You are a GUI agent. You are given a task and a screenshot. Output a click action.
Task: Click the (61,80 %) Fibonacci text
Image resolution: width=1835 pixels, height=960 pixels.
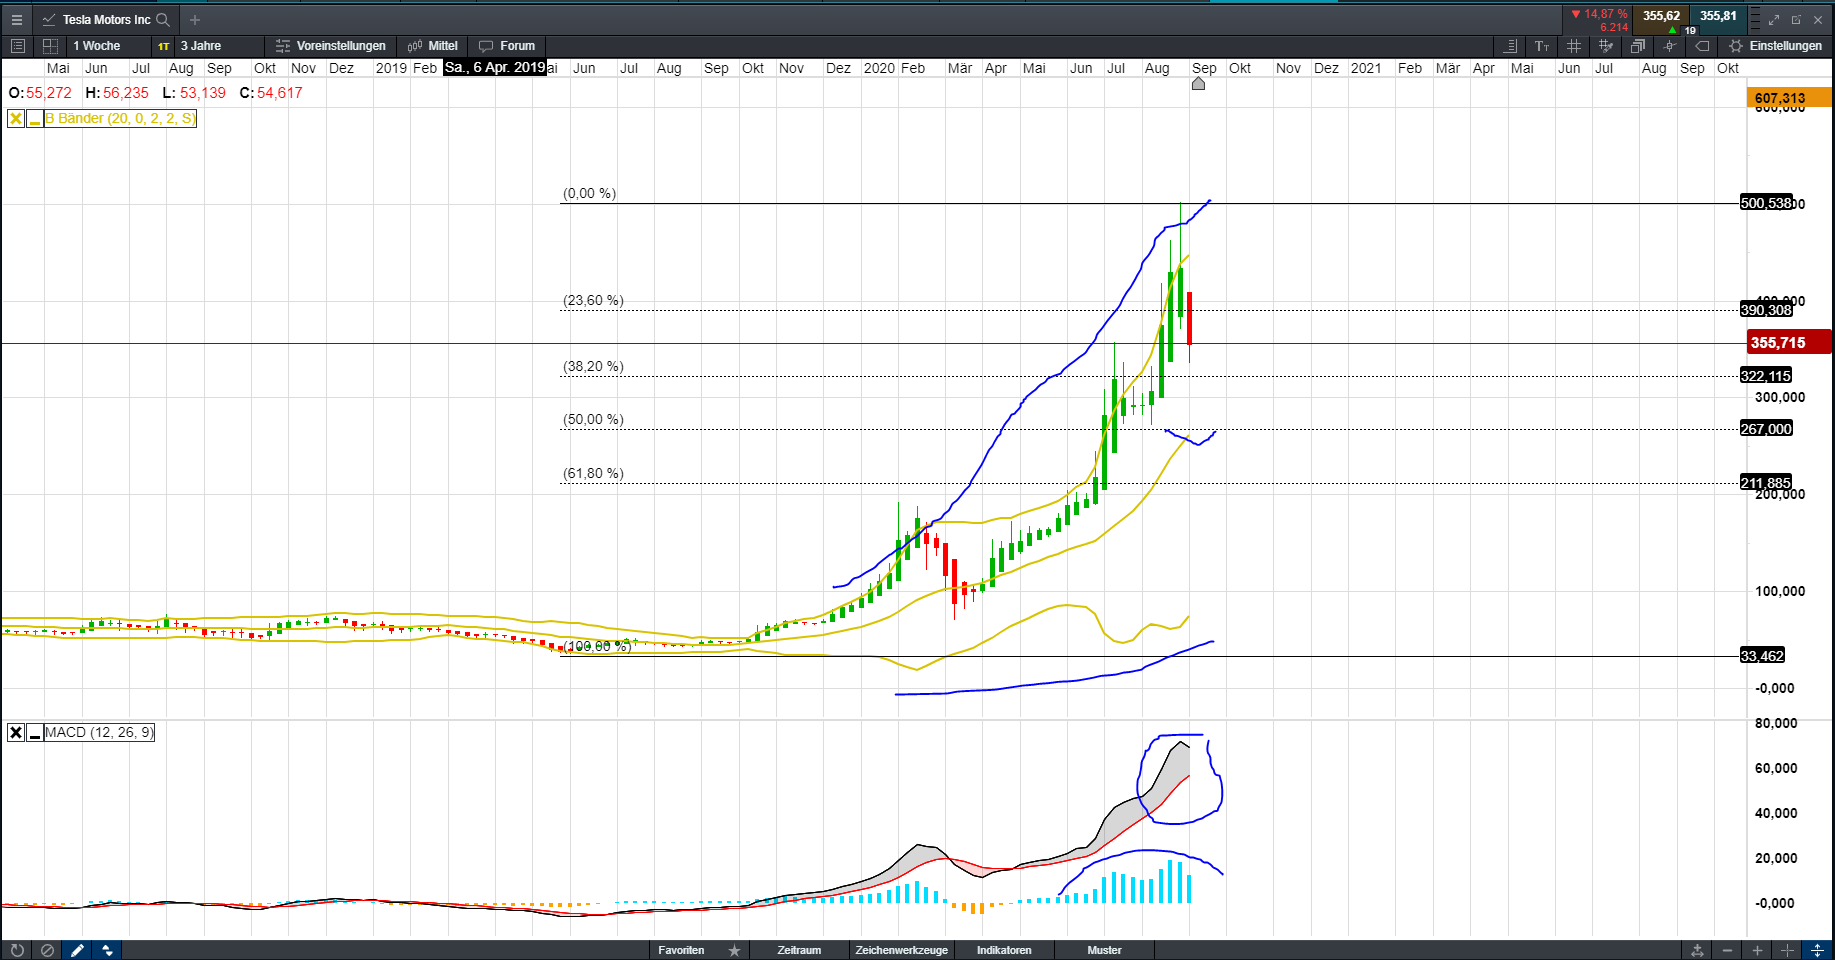(593, 474)
